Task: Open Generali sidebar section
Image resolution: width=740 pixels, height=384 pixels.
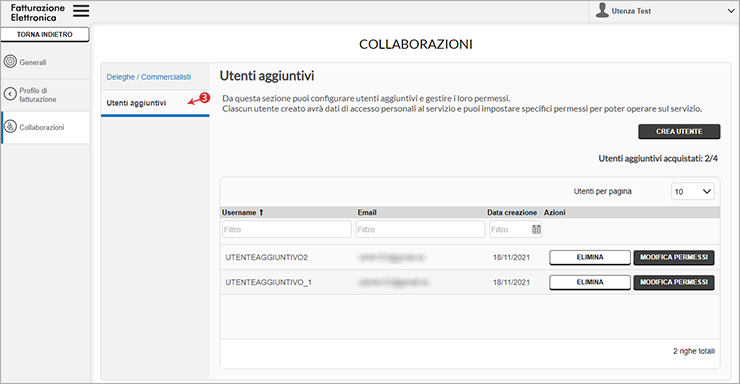Action: pyautogui.click(x=45, y=62)
